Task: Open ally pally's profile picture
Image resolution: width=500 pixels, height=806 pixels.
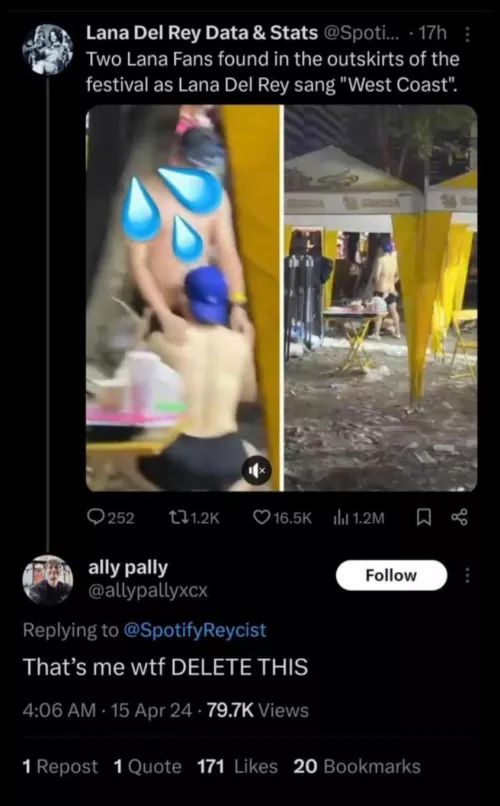Action: click(x=47, y=580)
